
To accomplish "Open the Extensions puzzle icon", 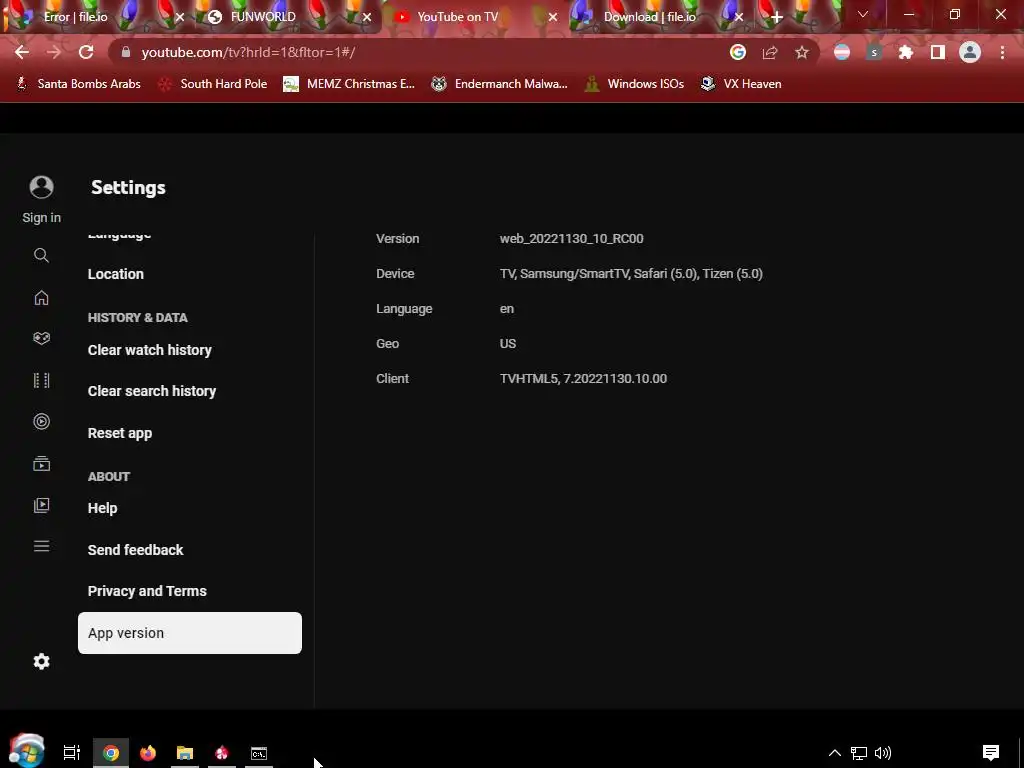I will (906, 52).
